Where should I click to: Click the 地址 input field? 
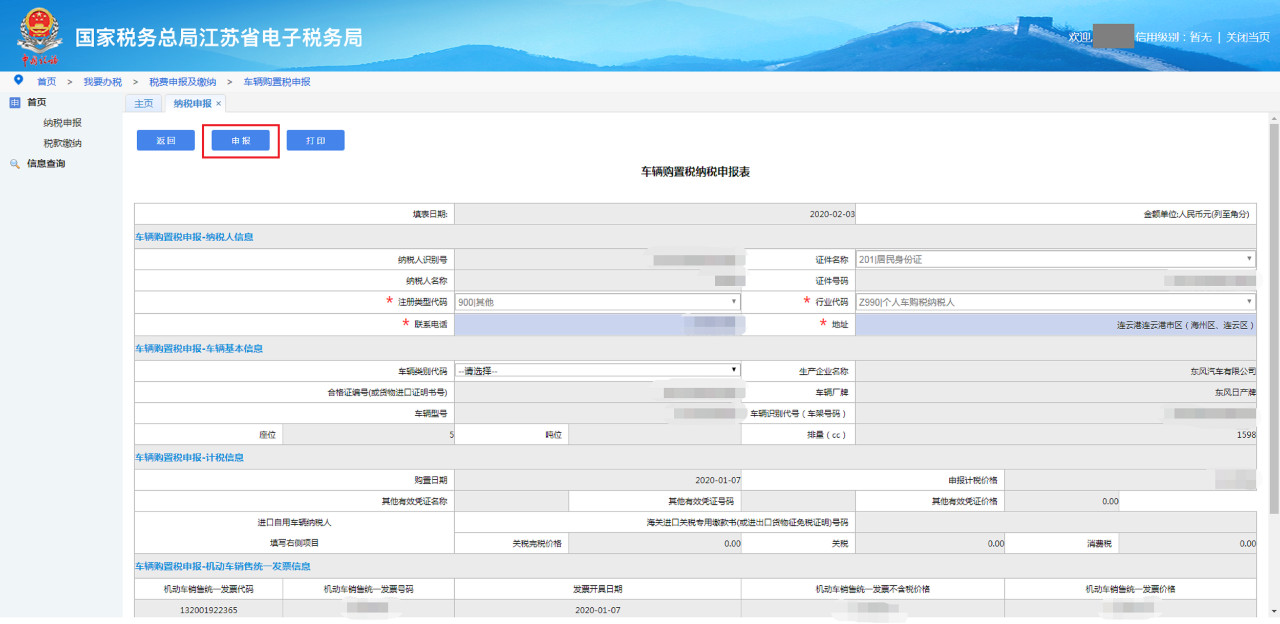(1056, 325)
